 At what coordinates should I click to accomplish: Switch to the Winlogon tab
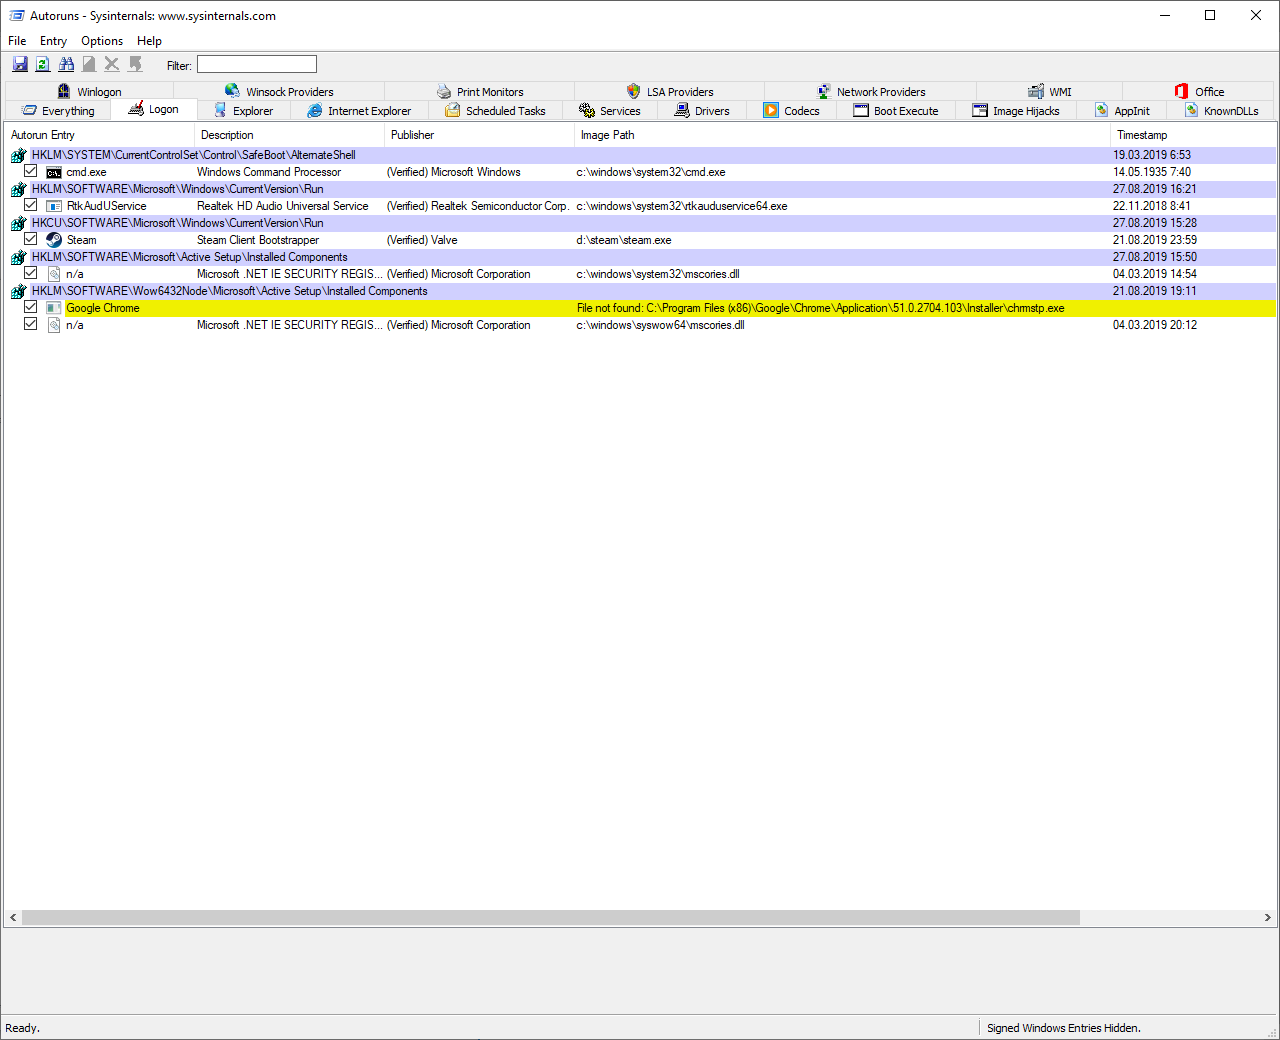(x=90, y=92)
